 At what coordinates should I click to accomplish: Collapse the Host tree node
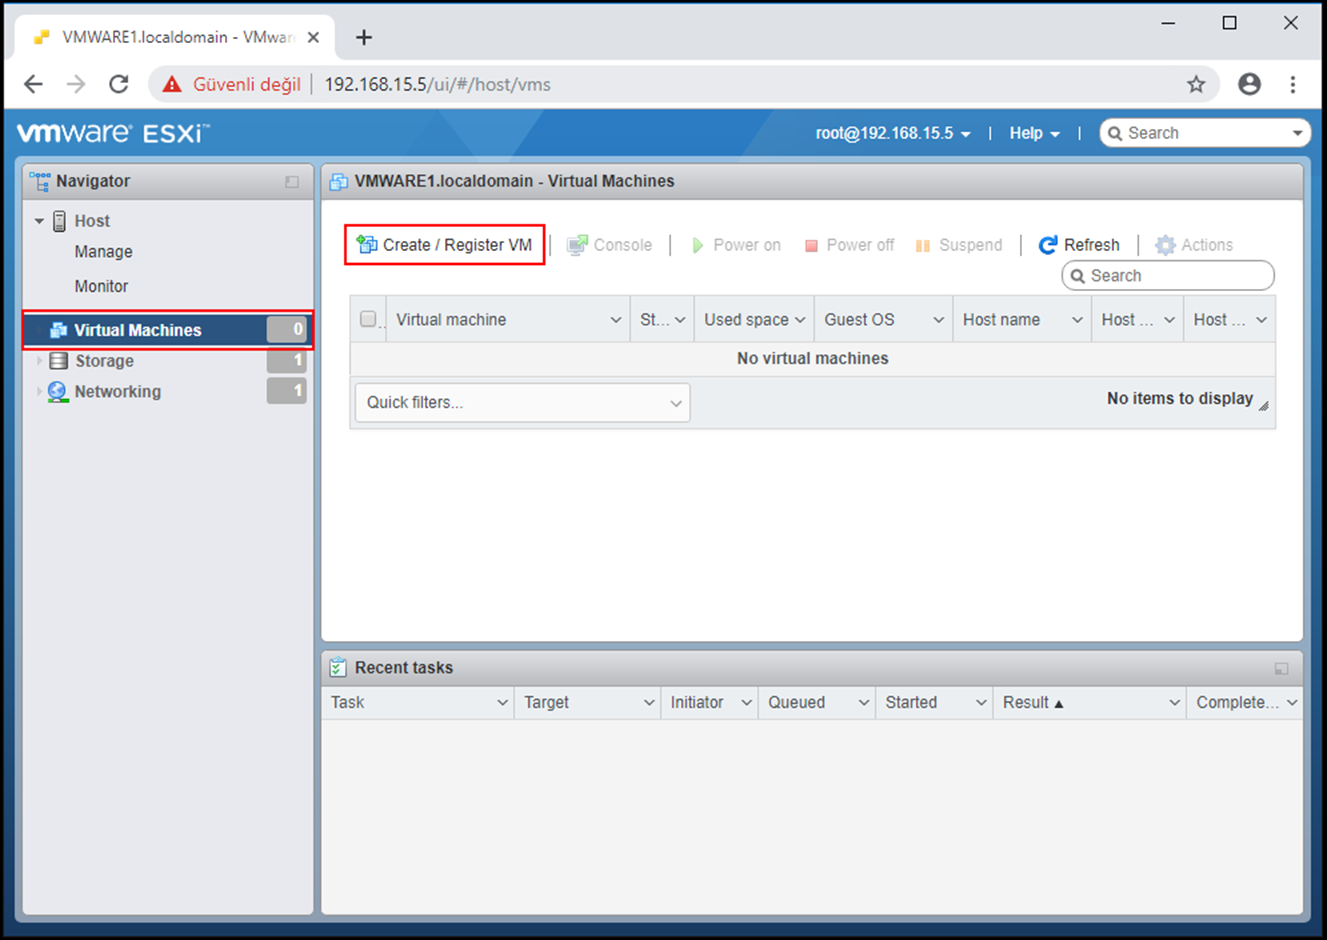click(39, 221)
